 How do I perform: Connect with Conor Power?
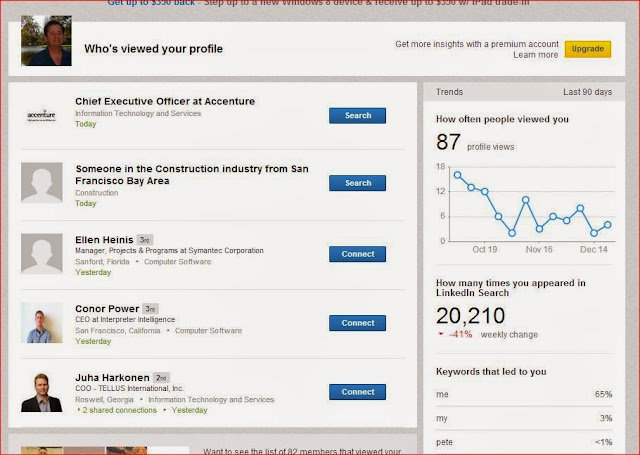(x=358, y=323)
